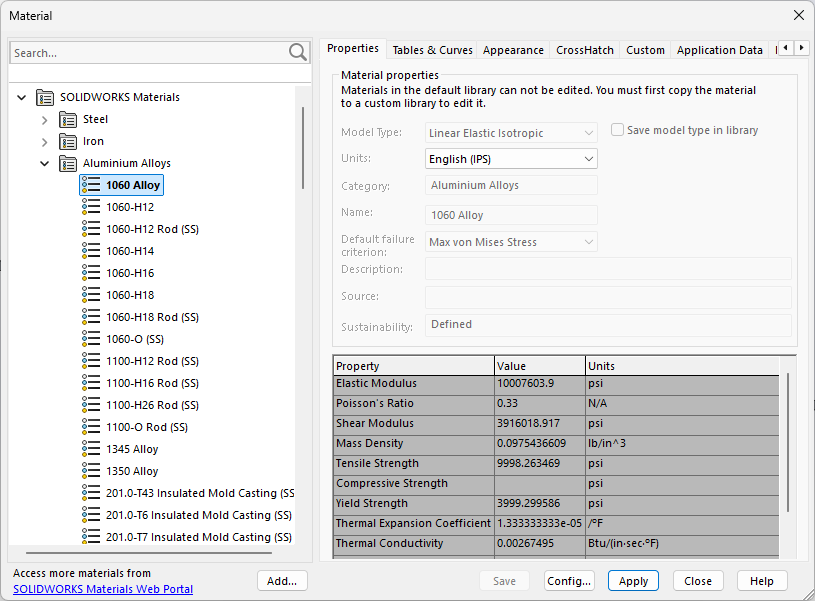Switch to the Properties tab
Screen dimensions: 815x601
(x=352, y=48)
